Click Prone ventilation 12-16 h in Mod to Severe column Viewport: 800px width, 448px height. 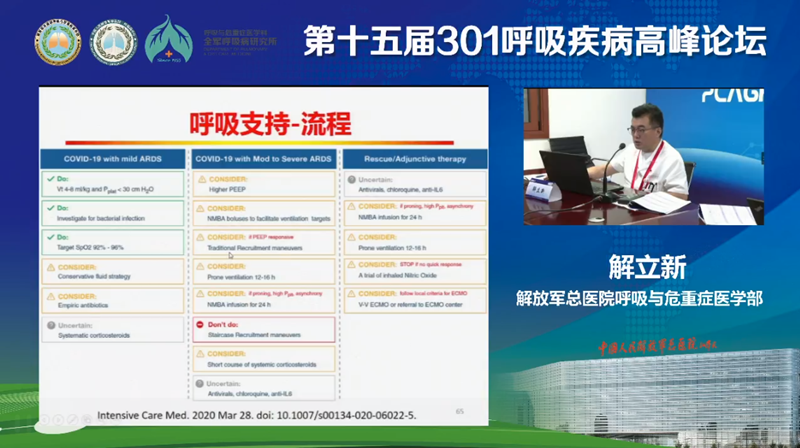(241, 277)
